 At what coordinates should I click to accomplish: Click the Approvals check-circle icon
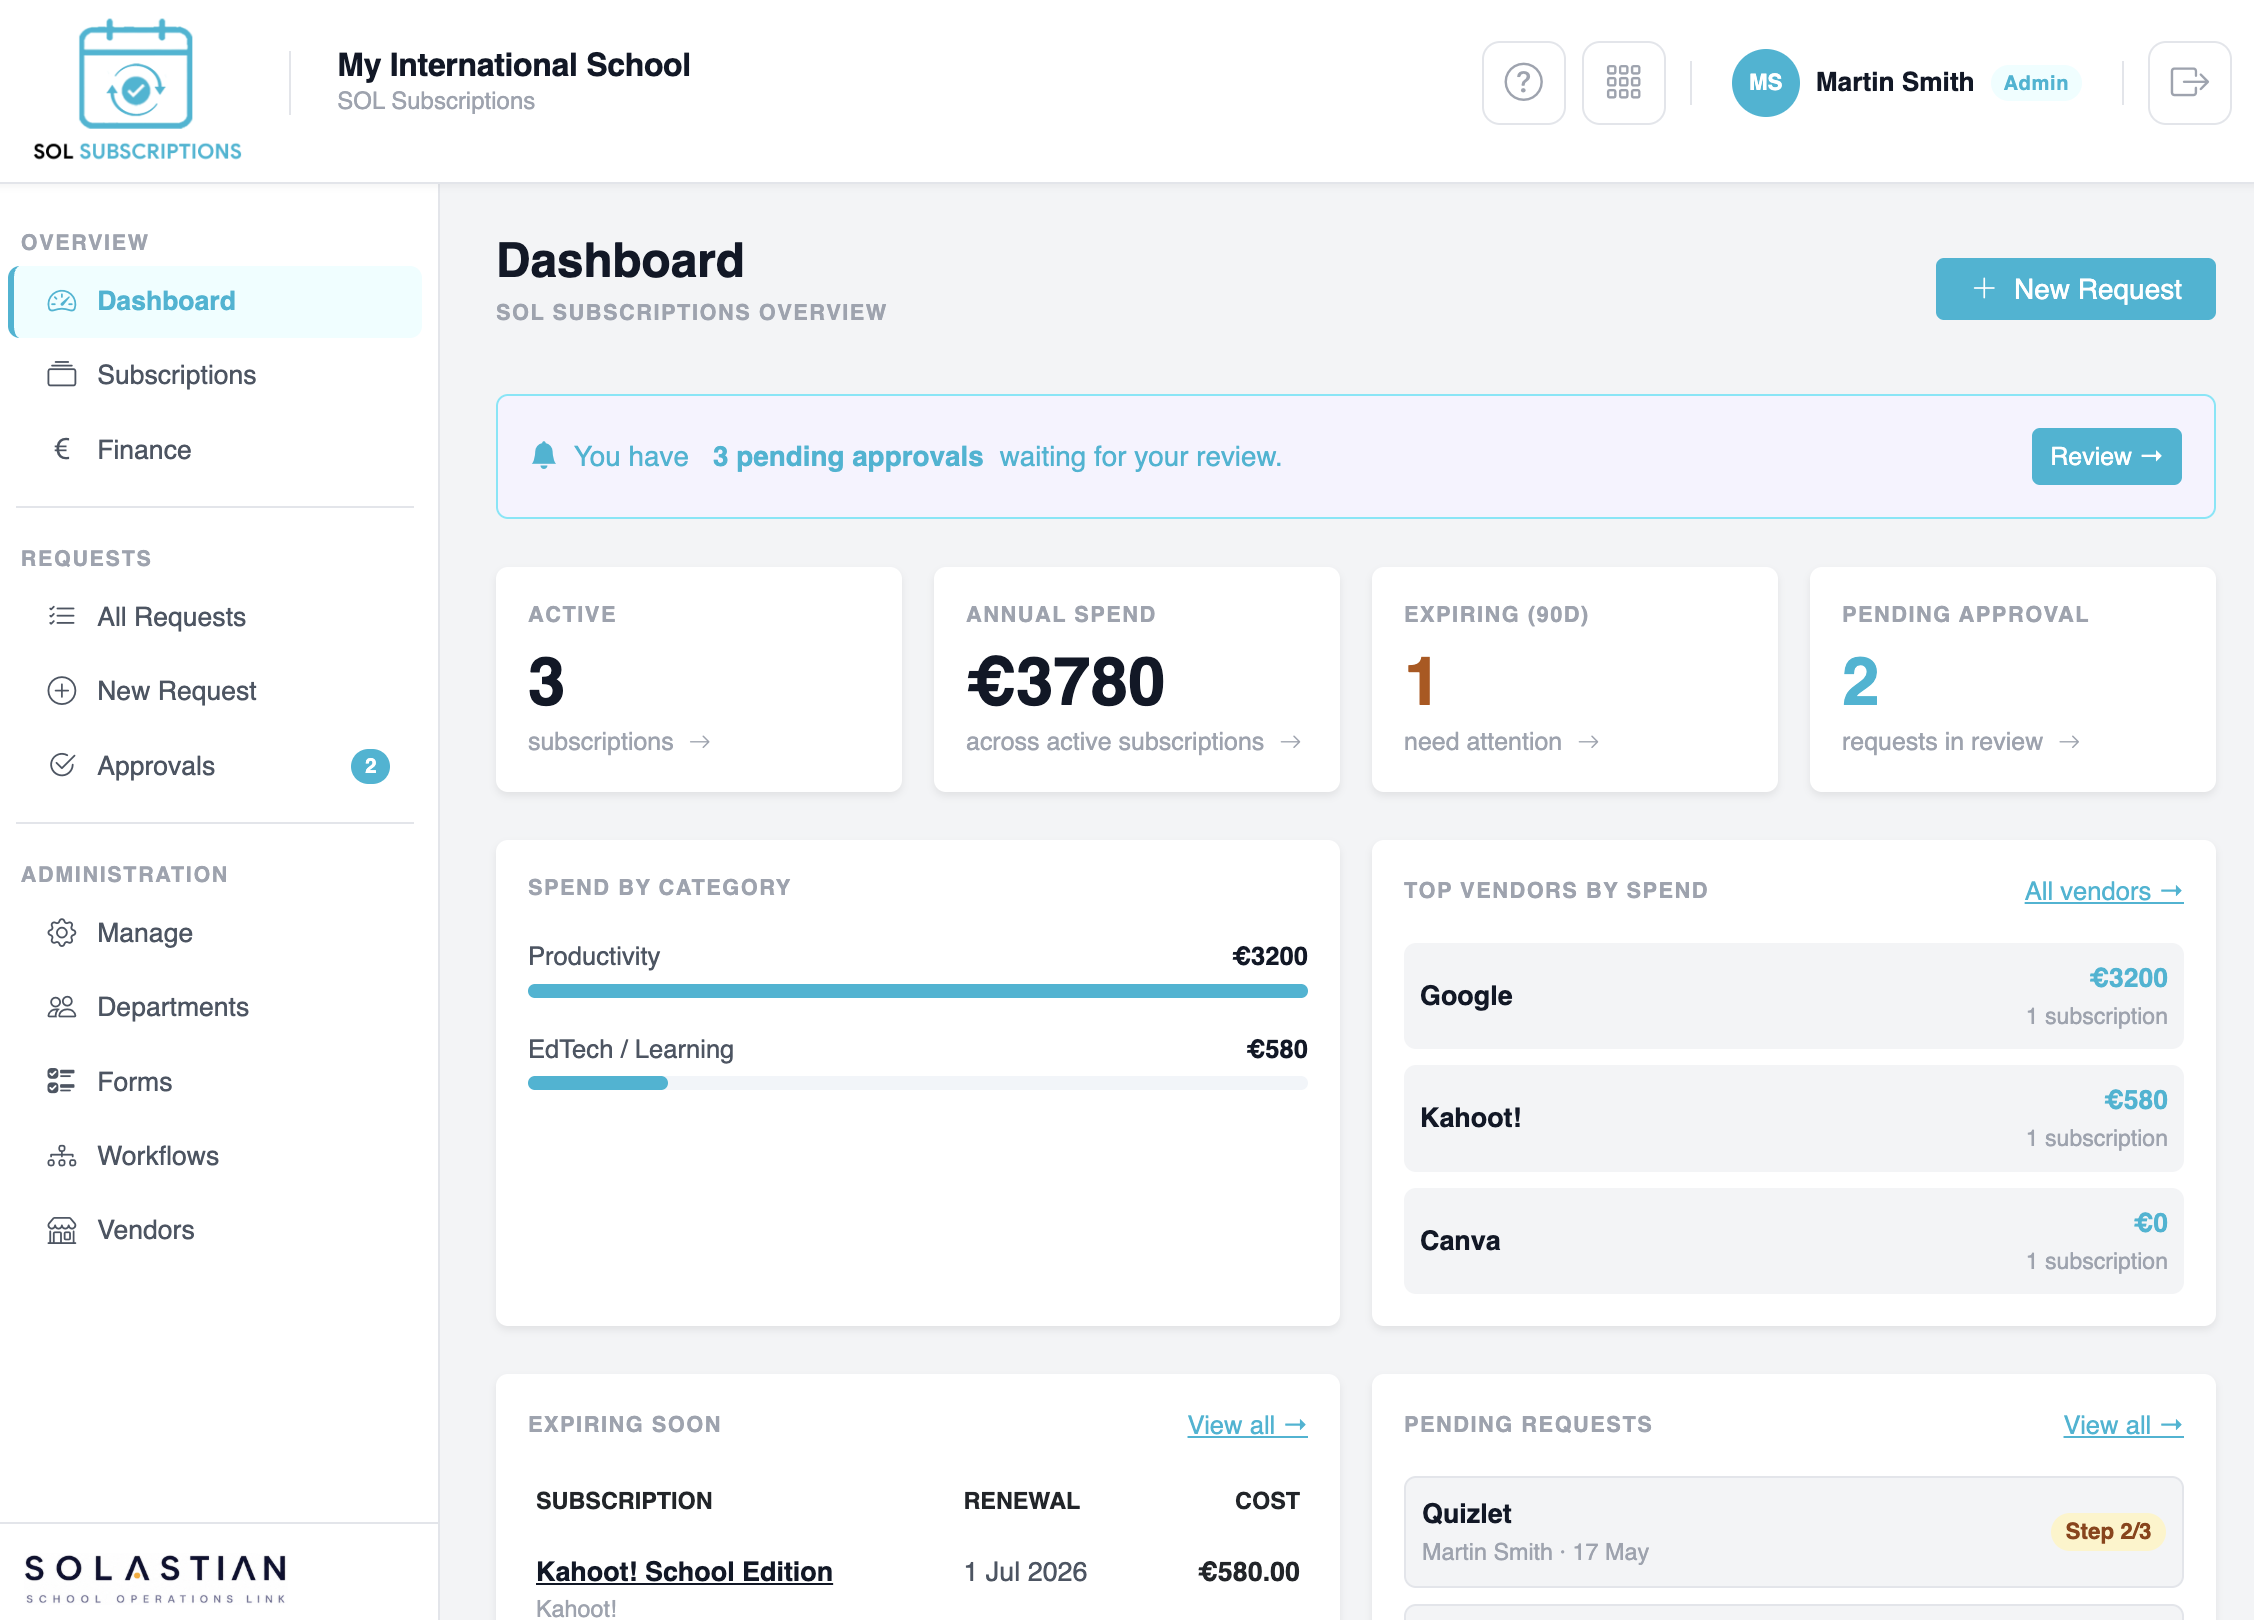click(x=62, y=765)
